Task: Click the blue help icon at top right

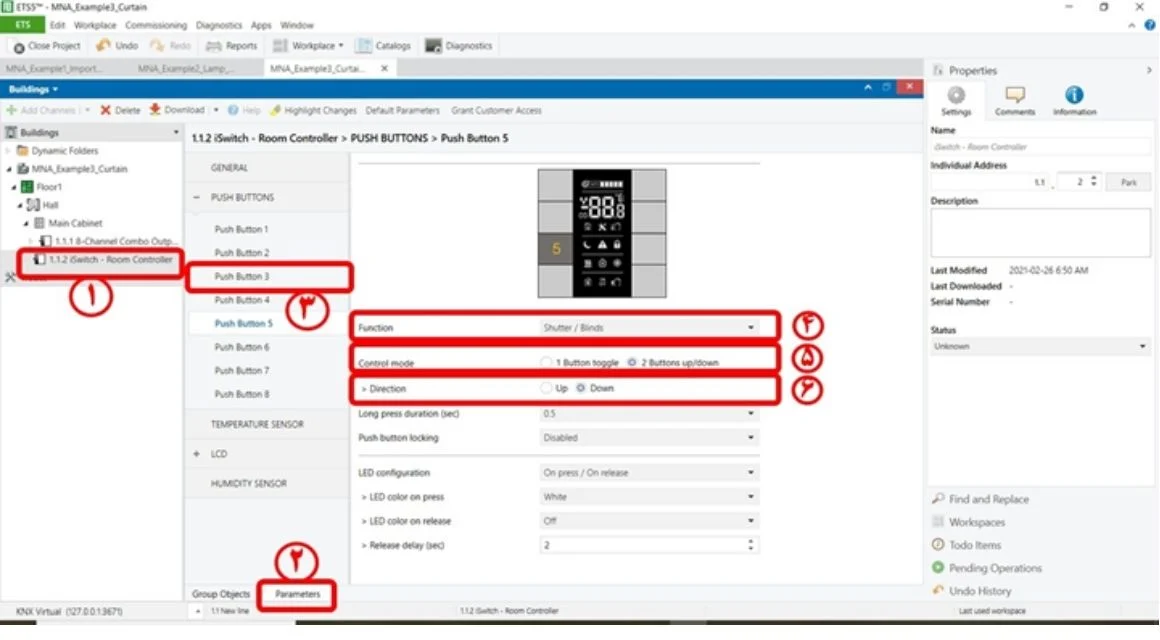Action: [x=1150, y=25]
